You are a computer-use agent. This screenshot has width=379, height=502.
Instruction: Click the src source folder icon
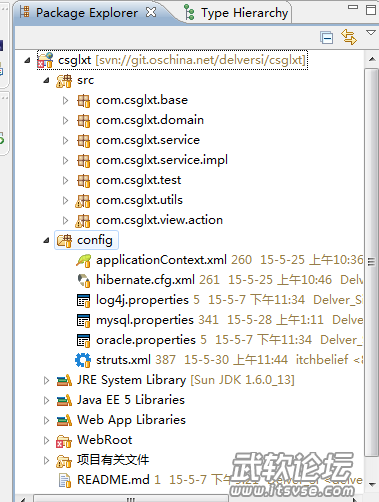pyautogui.click(x=64, y=81)
